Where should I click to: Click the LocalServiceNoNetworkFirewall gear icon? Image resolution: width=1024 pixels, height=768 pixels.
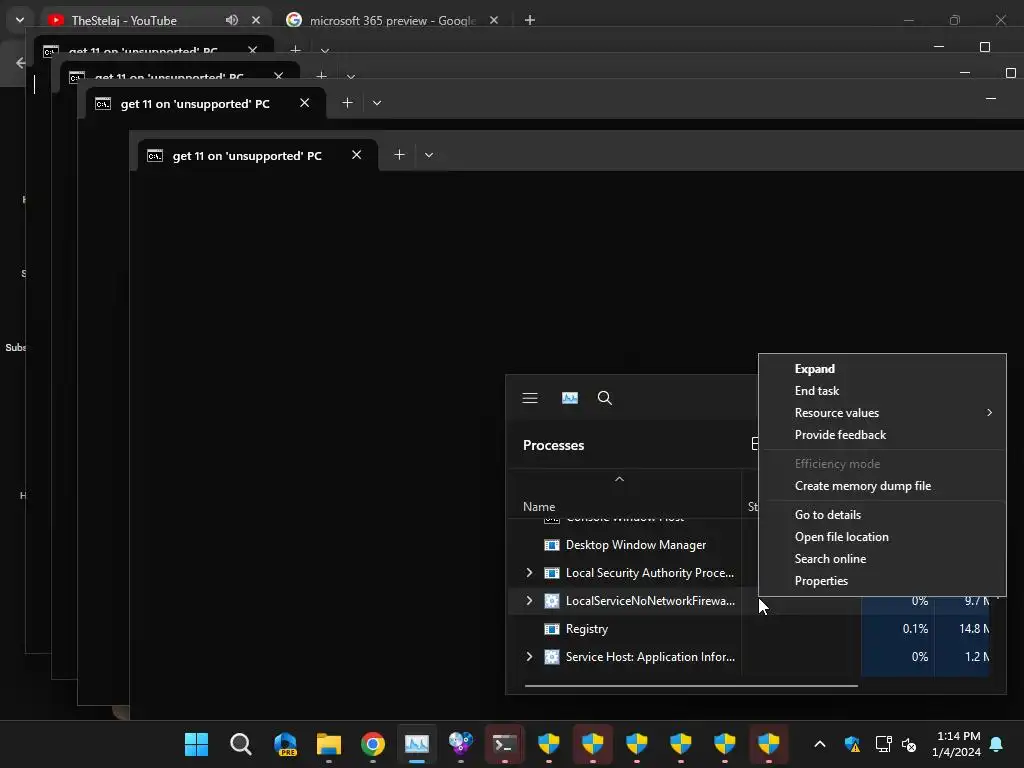tap(552, 601)
